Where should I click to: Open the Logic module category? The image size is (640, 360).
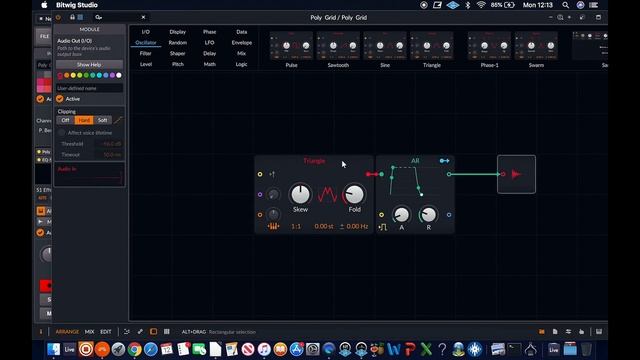click(241, 64)
